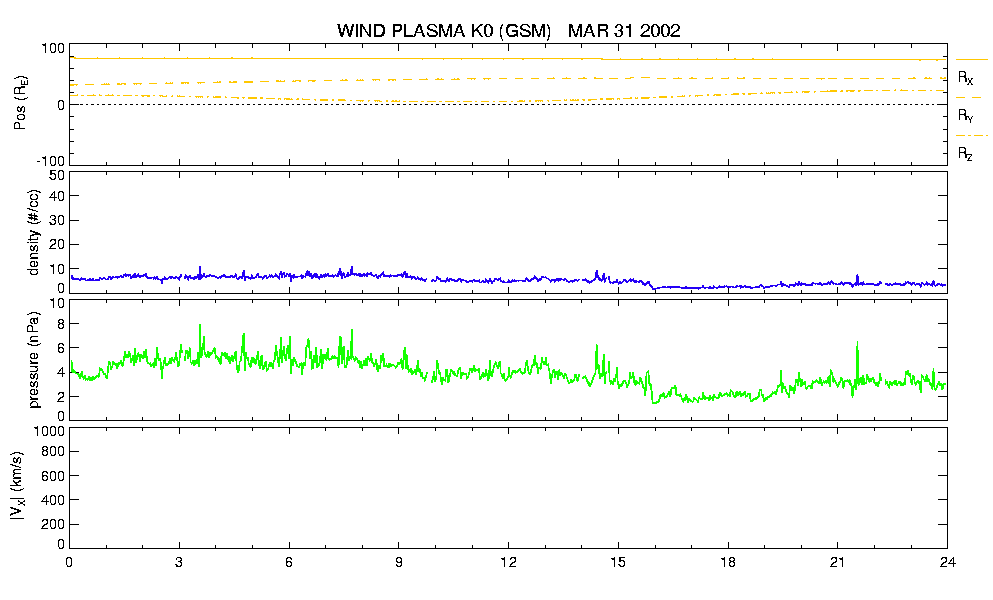Image resolution: width=993 pixels, height=600 pixels.
Task: Click the x-axis tick label 6
Action: pyautogui.click(x=289, y=562)
